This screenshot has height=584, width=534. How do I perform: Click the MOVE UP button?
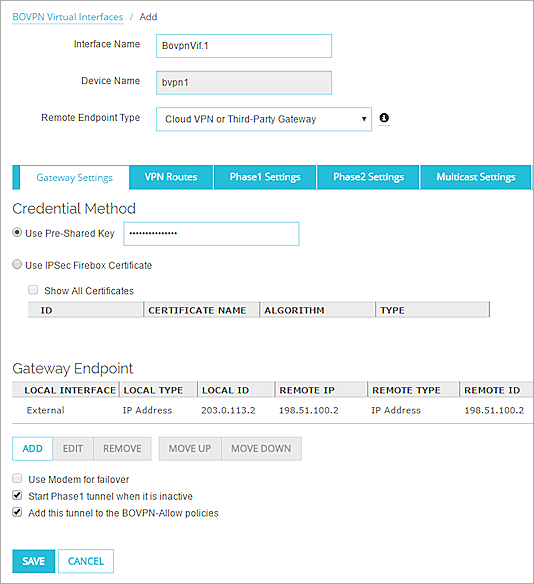(x=190, y=449)
